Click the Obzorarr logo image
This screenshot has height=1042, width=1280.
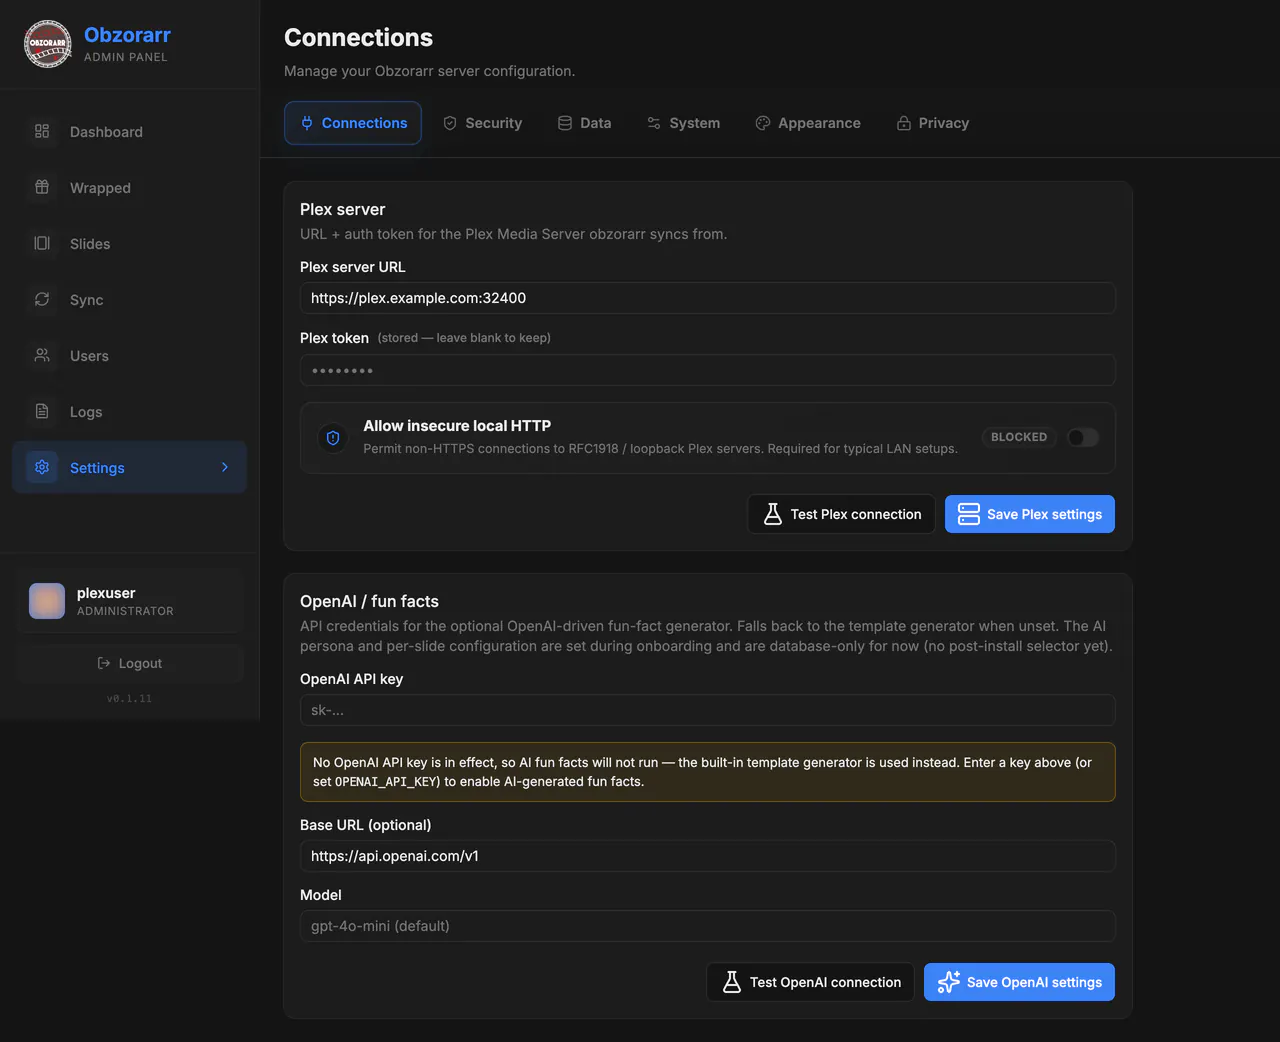click(48, 44)
